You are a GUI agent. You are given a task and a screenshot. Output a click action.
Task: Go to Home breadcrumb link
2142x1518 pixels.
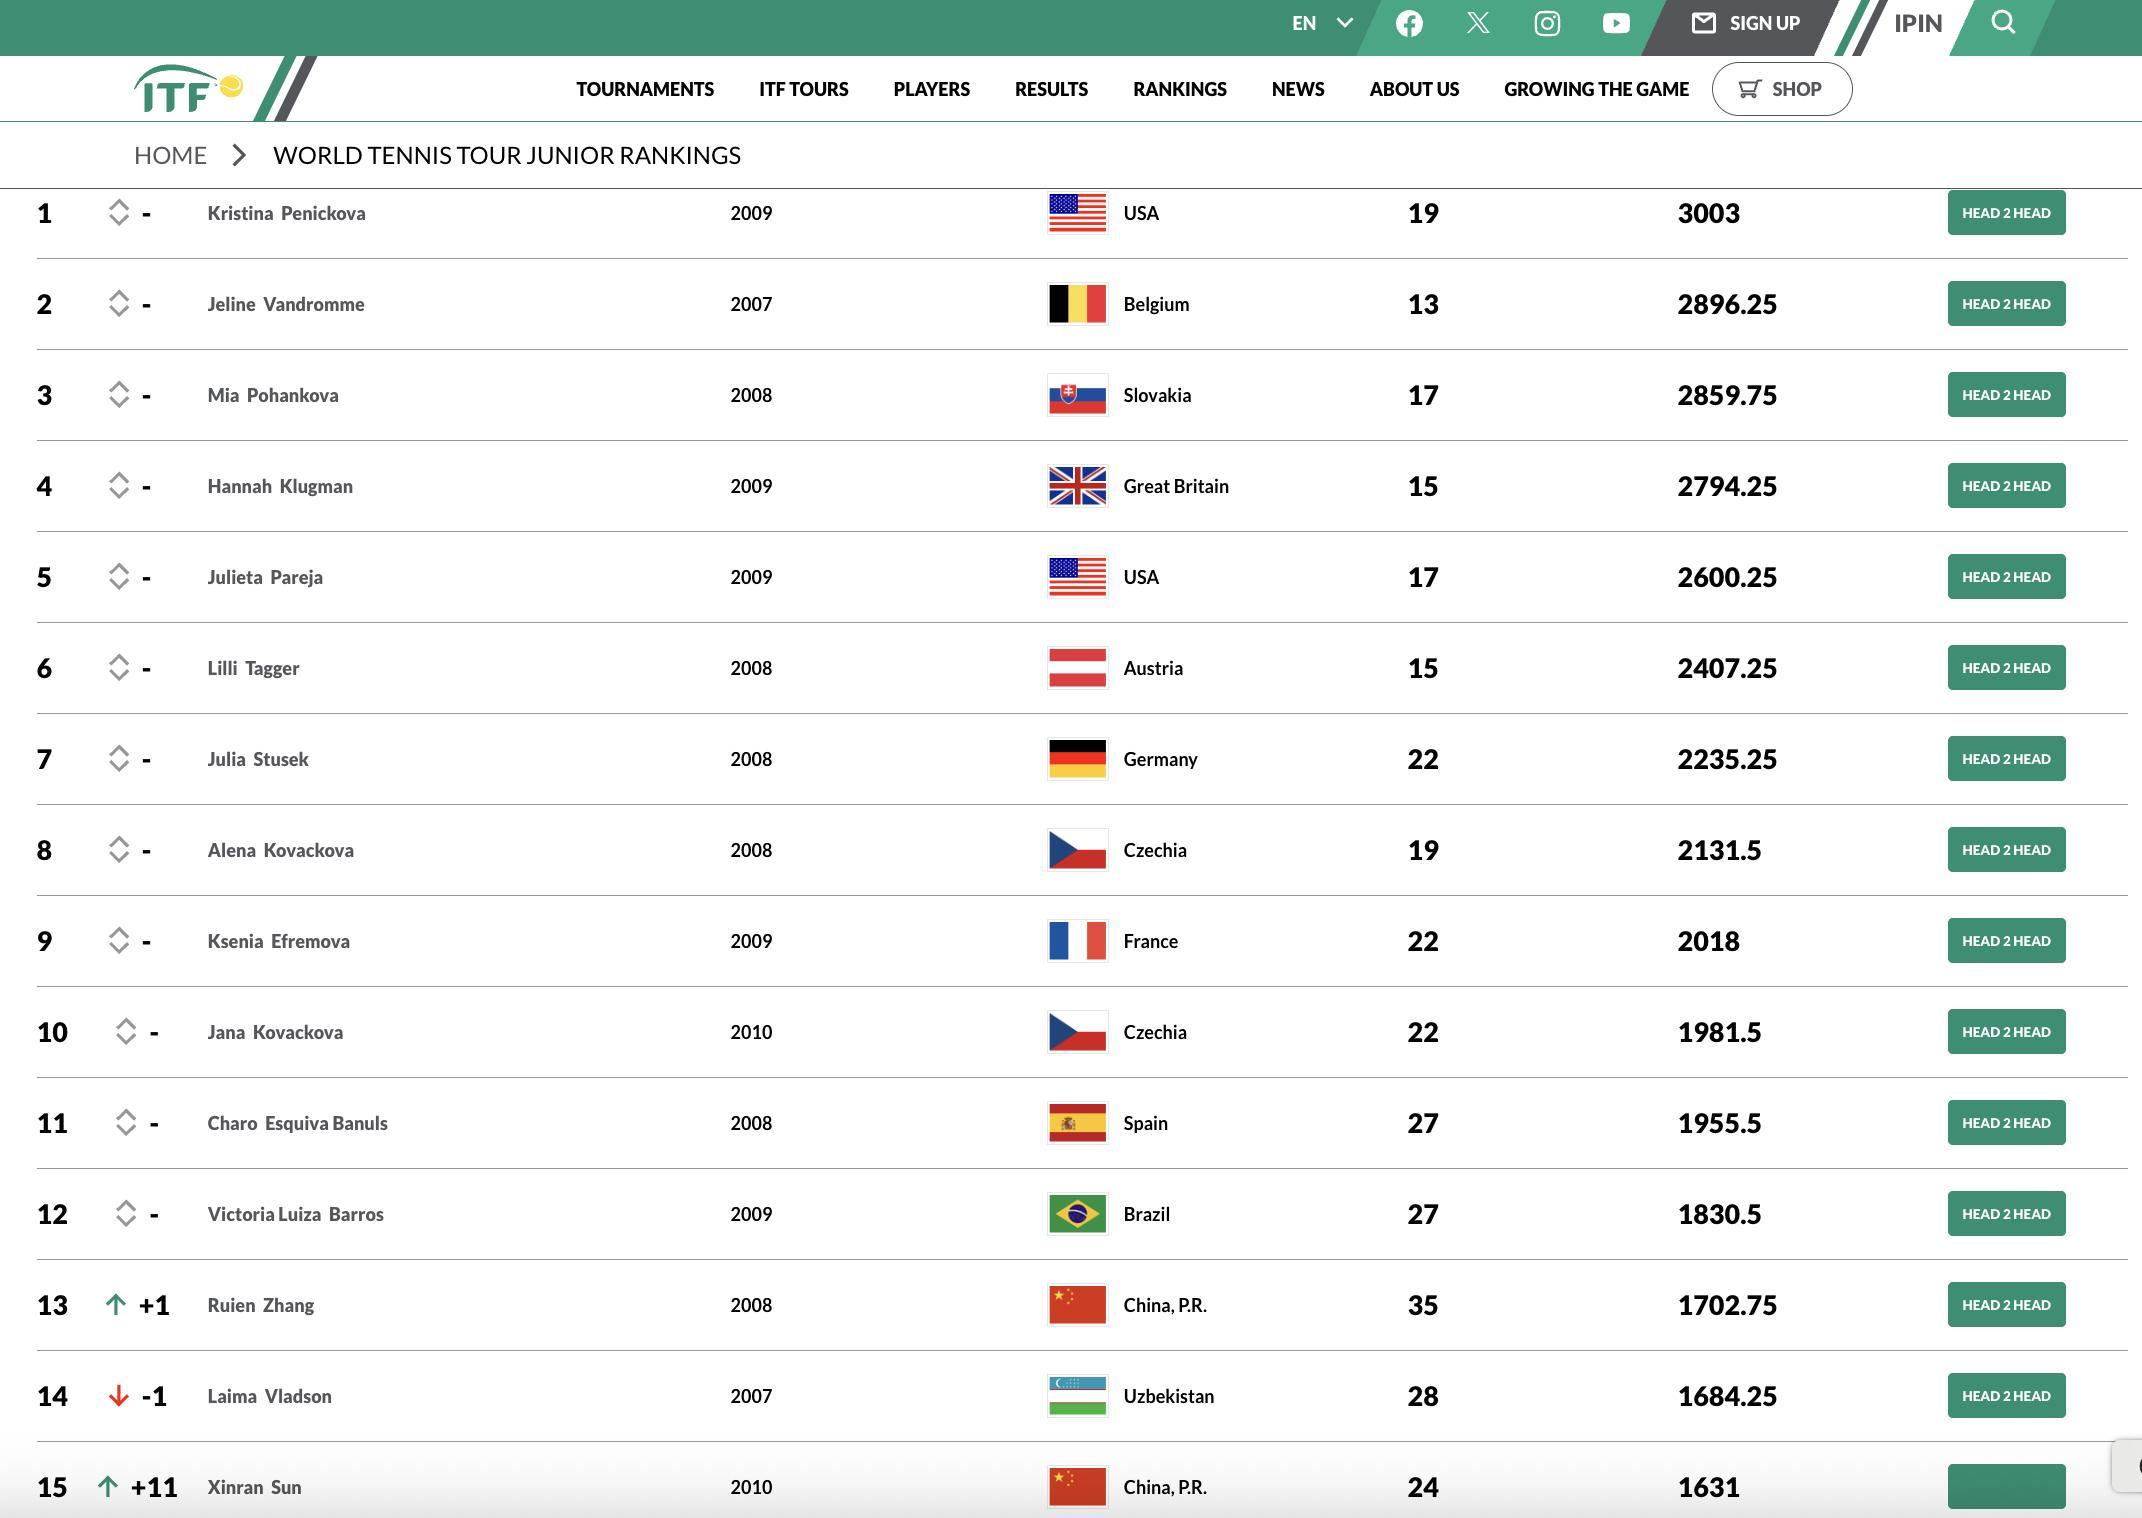[x=170, y=155]
